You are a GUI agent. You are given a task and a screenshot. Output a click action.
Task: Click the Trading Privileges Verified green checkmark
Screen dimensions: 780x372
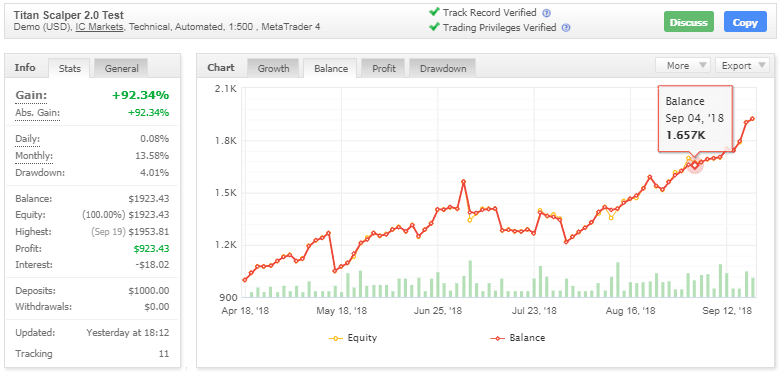[434, 27]
